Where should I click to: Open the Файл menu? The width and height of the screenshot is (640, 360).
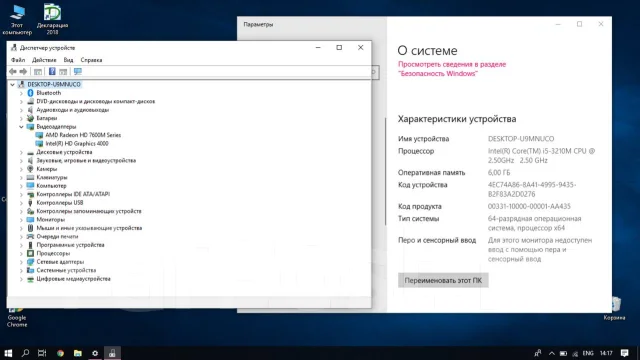[18, 60]
